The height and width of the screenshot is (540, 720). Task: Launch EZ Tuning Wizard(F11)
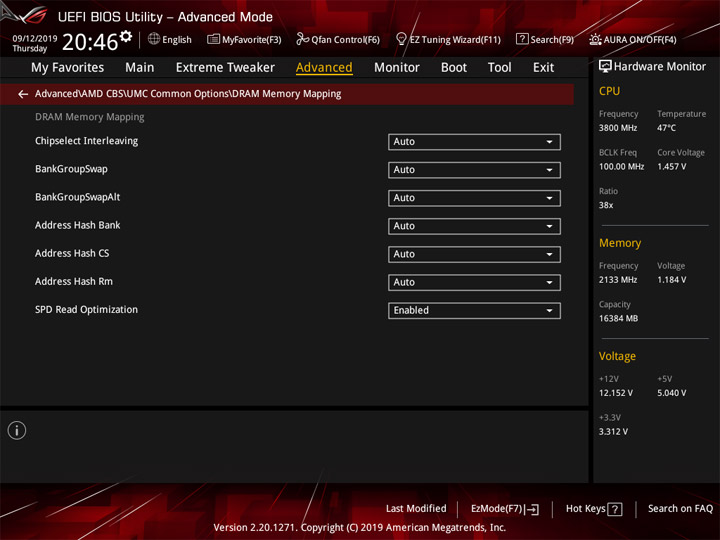click(x=448, y=39)
